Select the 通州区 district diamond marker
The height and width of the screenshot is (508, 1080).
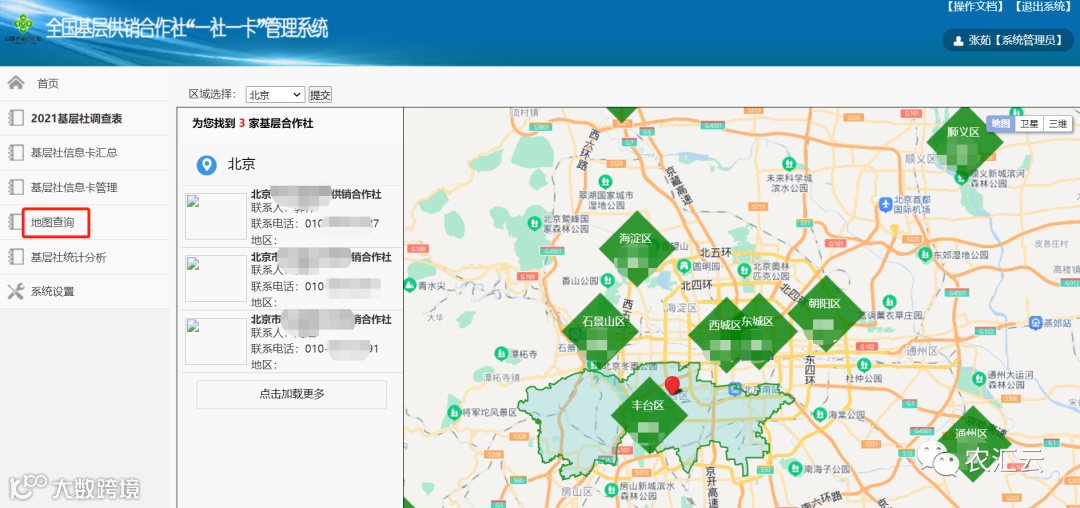(x=973, y=443)
